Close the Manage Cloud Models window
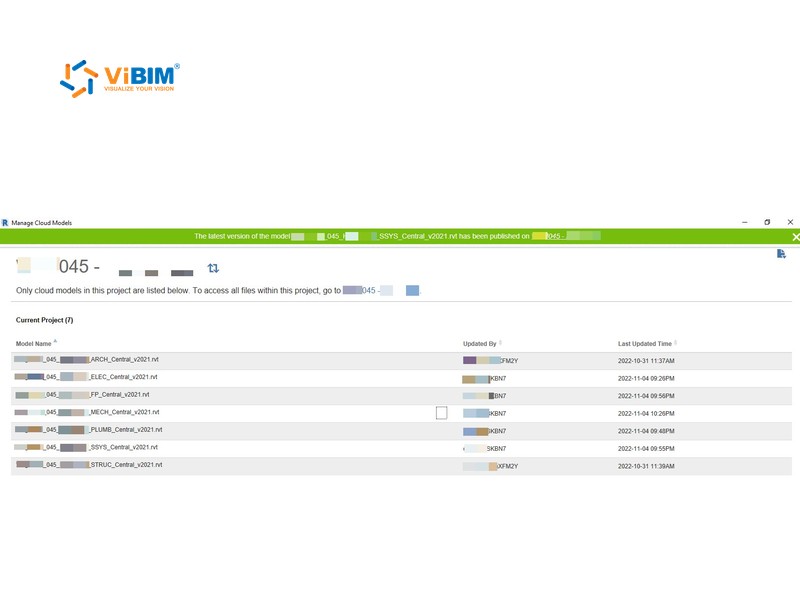 coord(790,222)
